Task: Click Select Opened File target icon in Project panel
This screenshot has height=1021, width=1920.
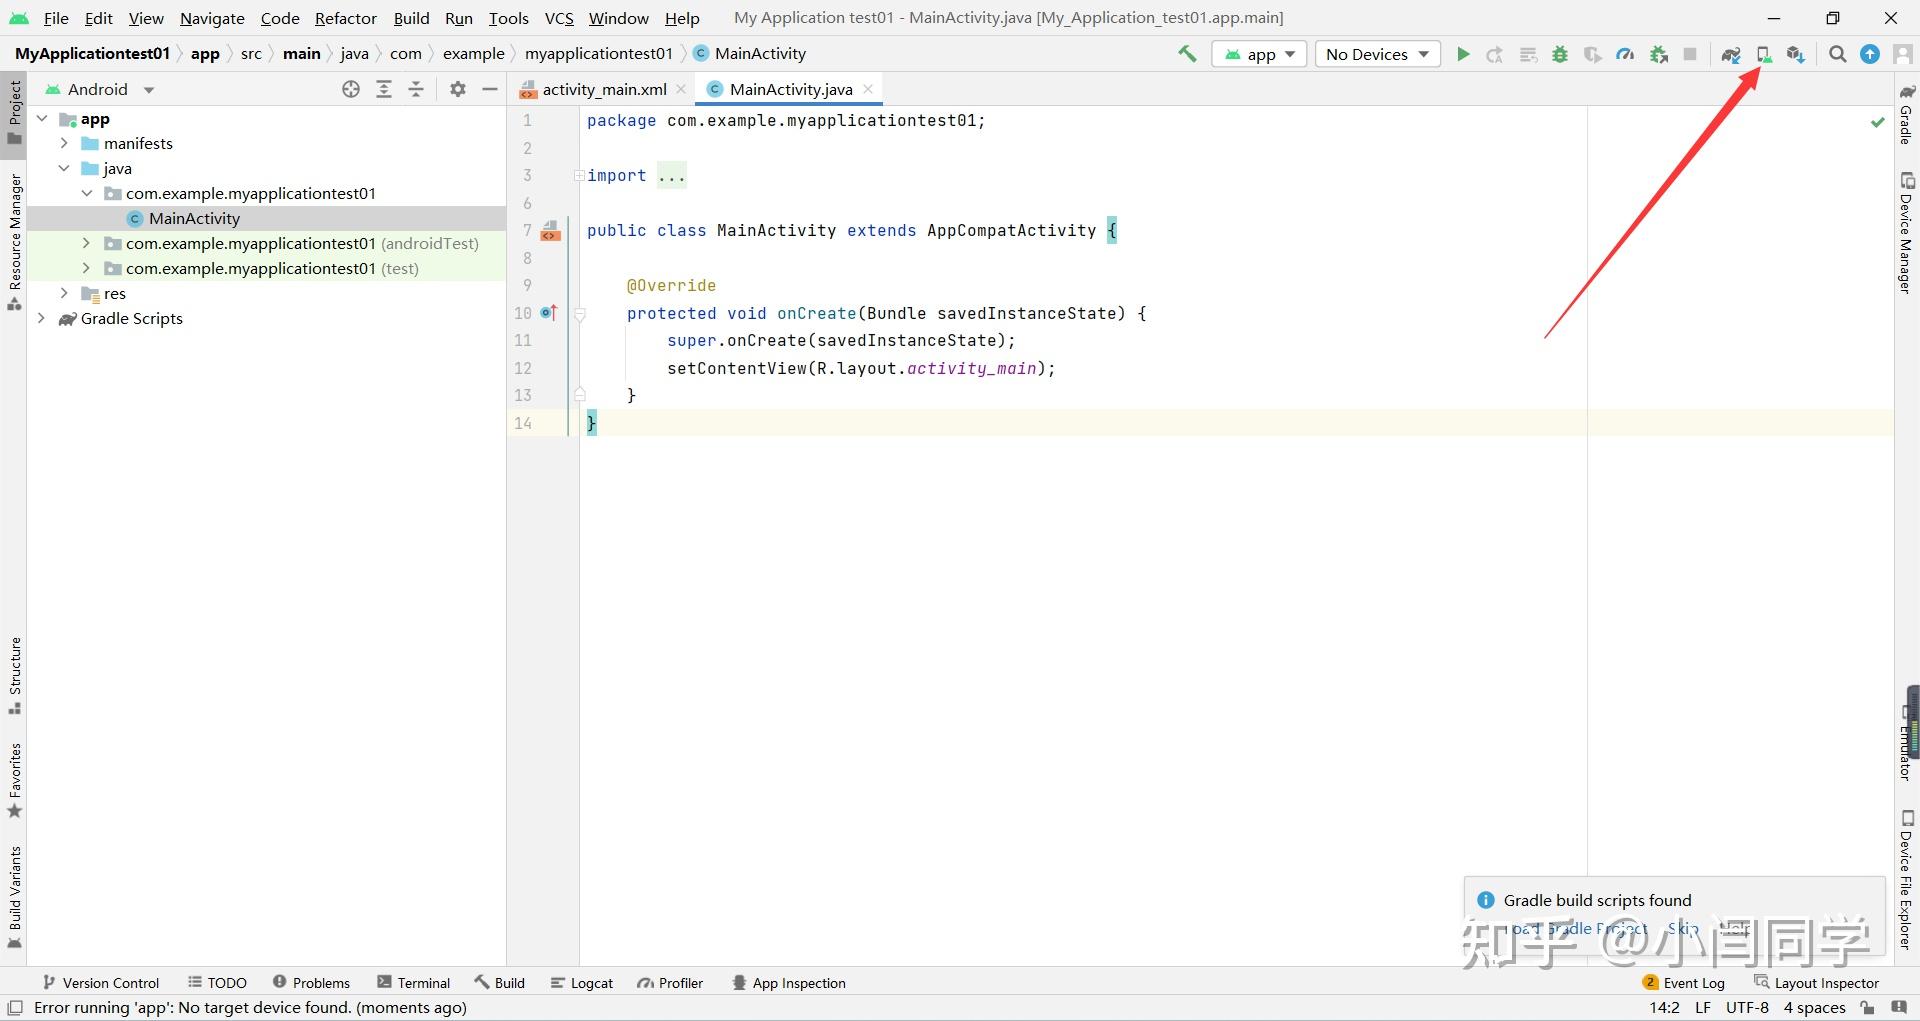Action: (351, 89)
